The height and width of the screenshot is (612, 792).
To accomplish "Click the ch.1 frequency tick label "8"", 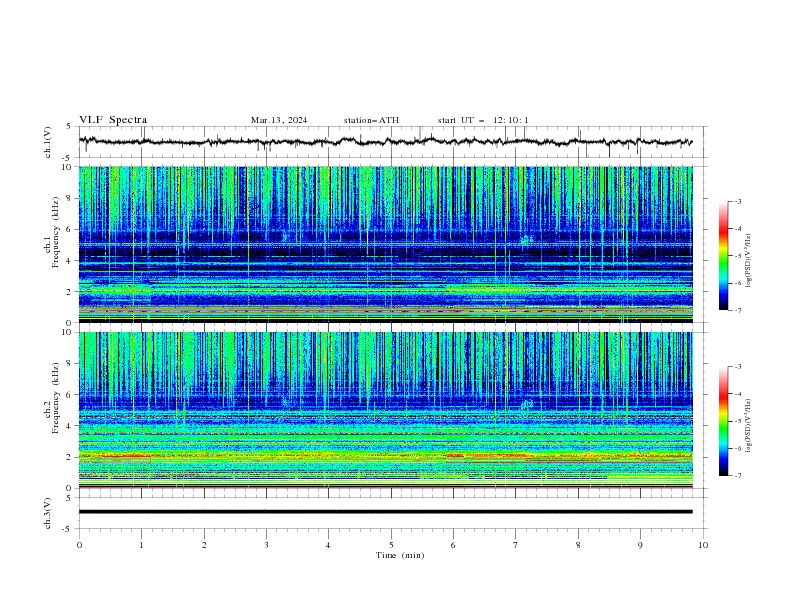I will [x=71, y=198].
